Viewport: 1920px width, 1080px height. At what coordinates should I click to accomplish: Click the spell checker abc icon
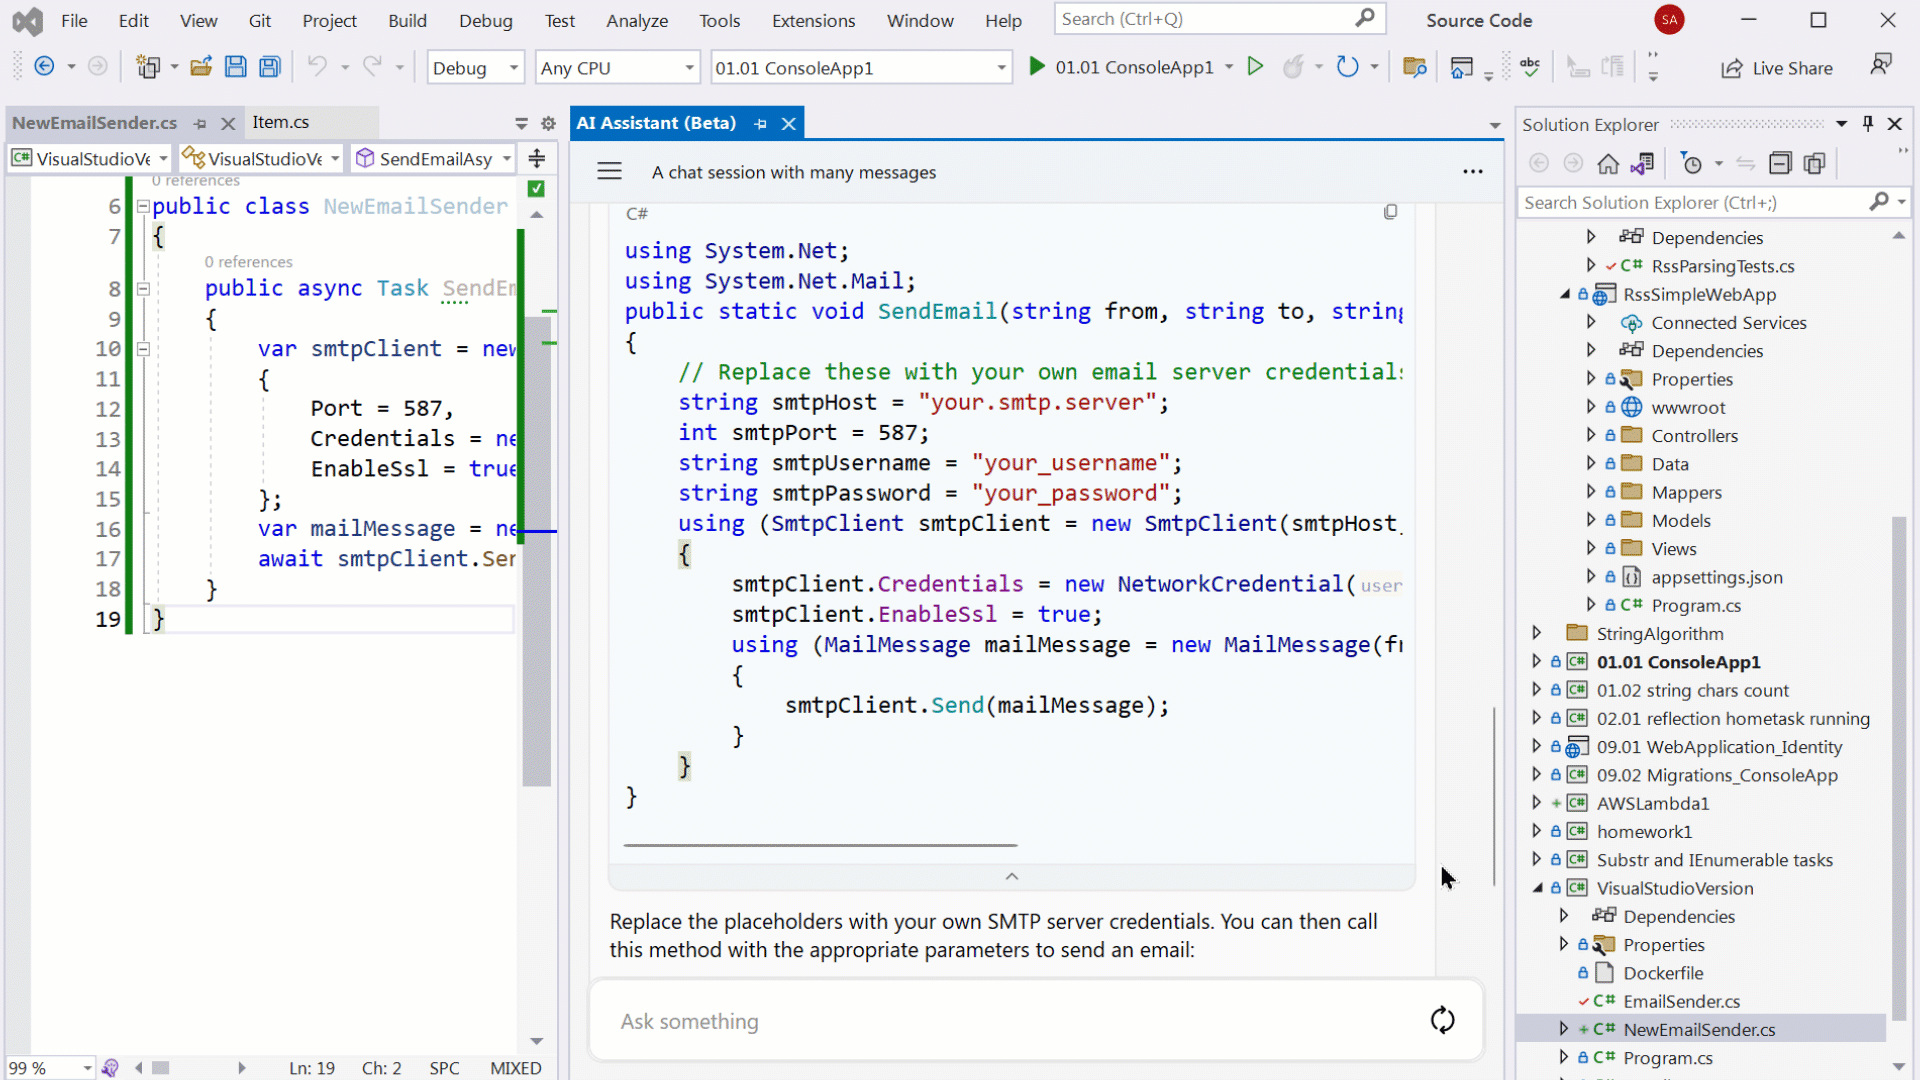1530,66
